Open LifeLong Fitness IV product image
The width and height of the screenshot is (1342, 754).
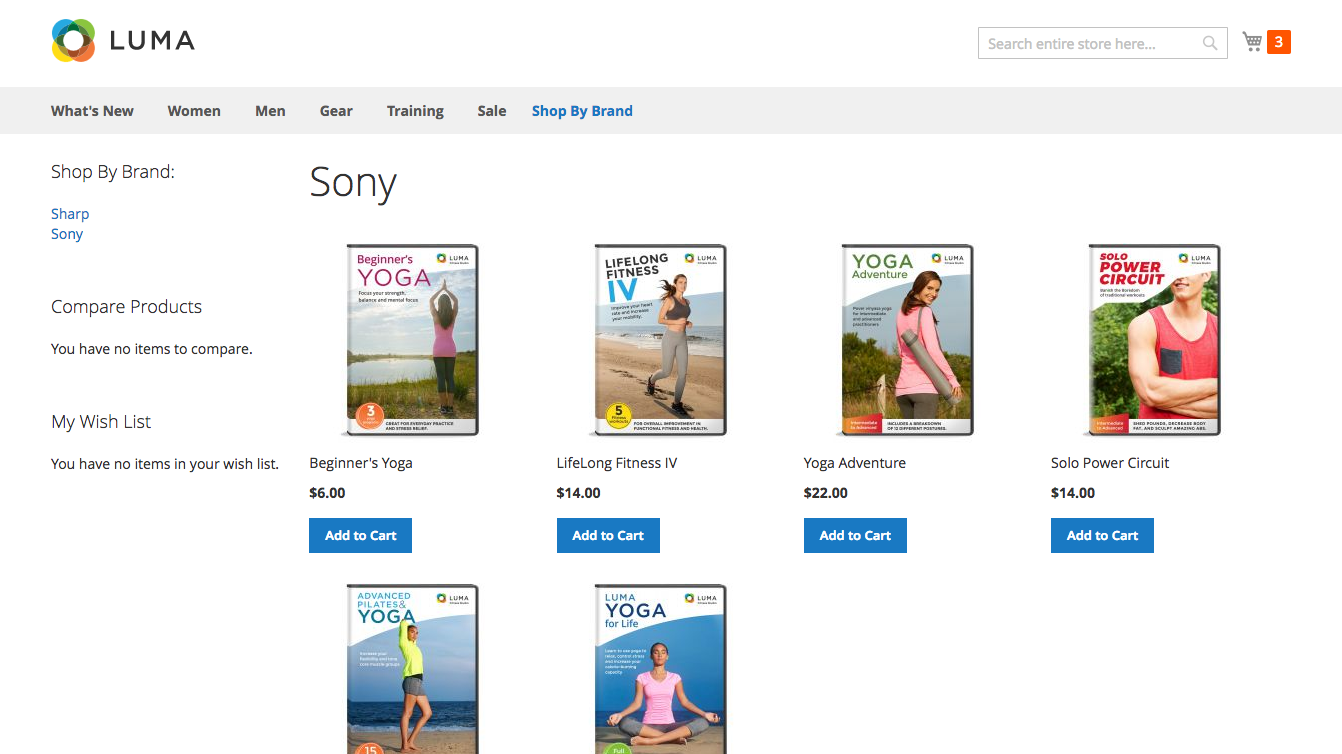coord(657,340)
